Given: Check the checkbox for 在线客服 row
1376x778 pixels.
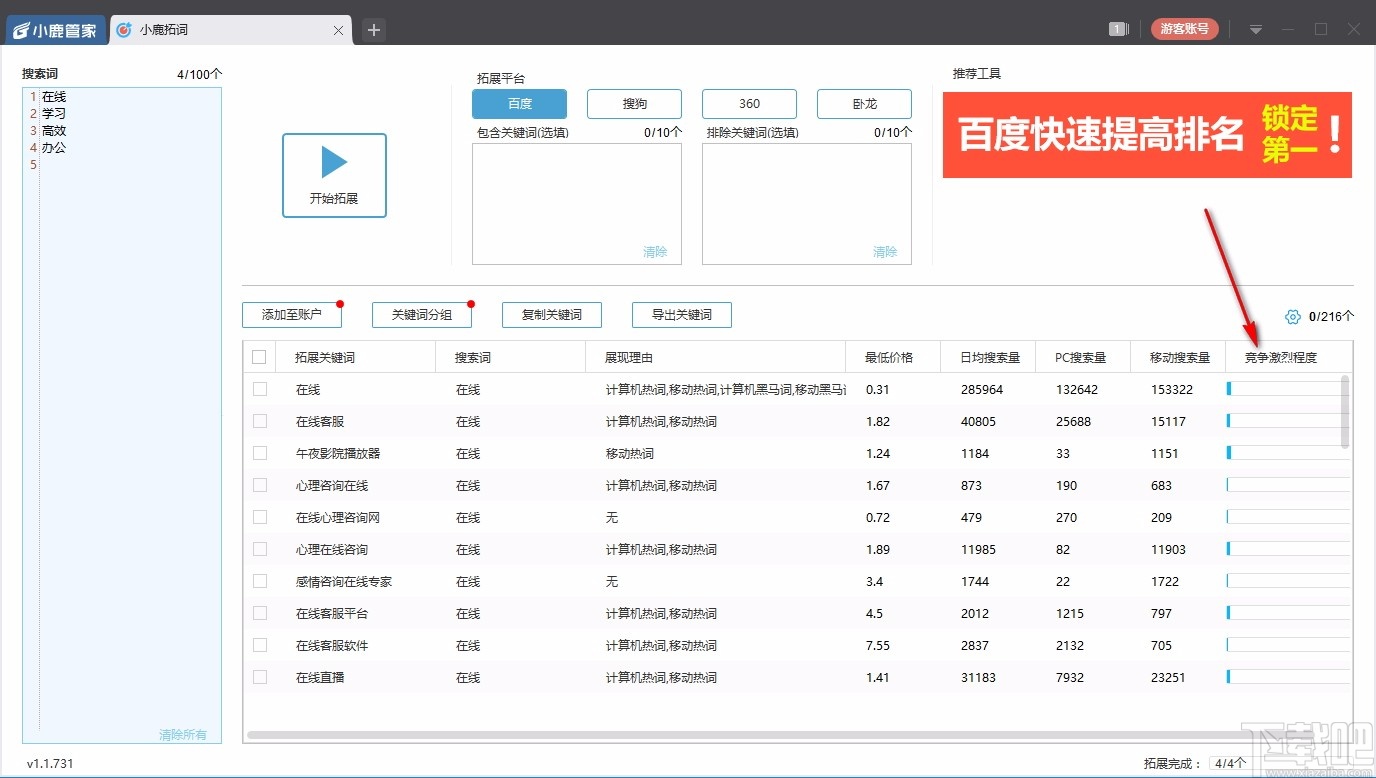Looking at the screenshot, I should click(x=260, y=421).
